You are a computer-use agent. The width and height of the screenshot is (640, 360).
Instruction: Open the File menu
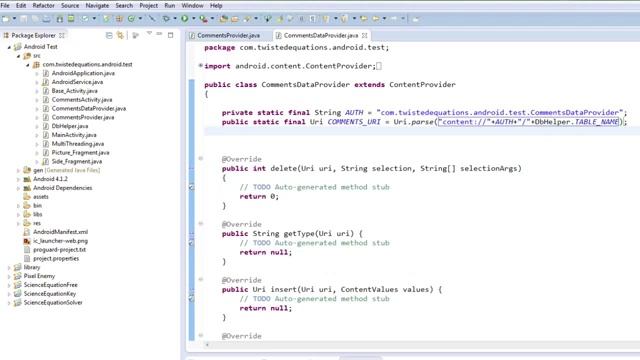[x=5, y=6]
